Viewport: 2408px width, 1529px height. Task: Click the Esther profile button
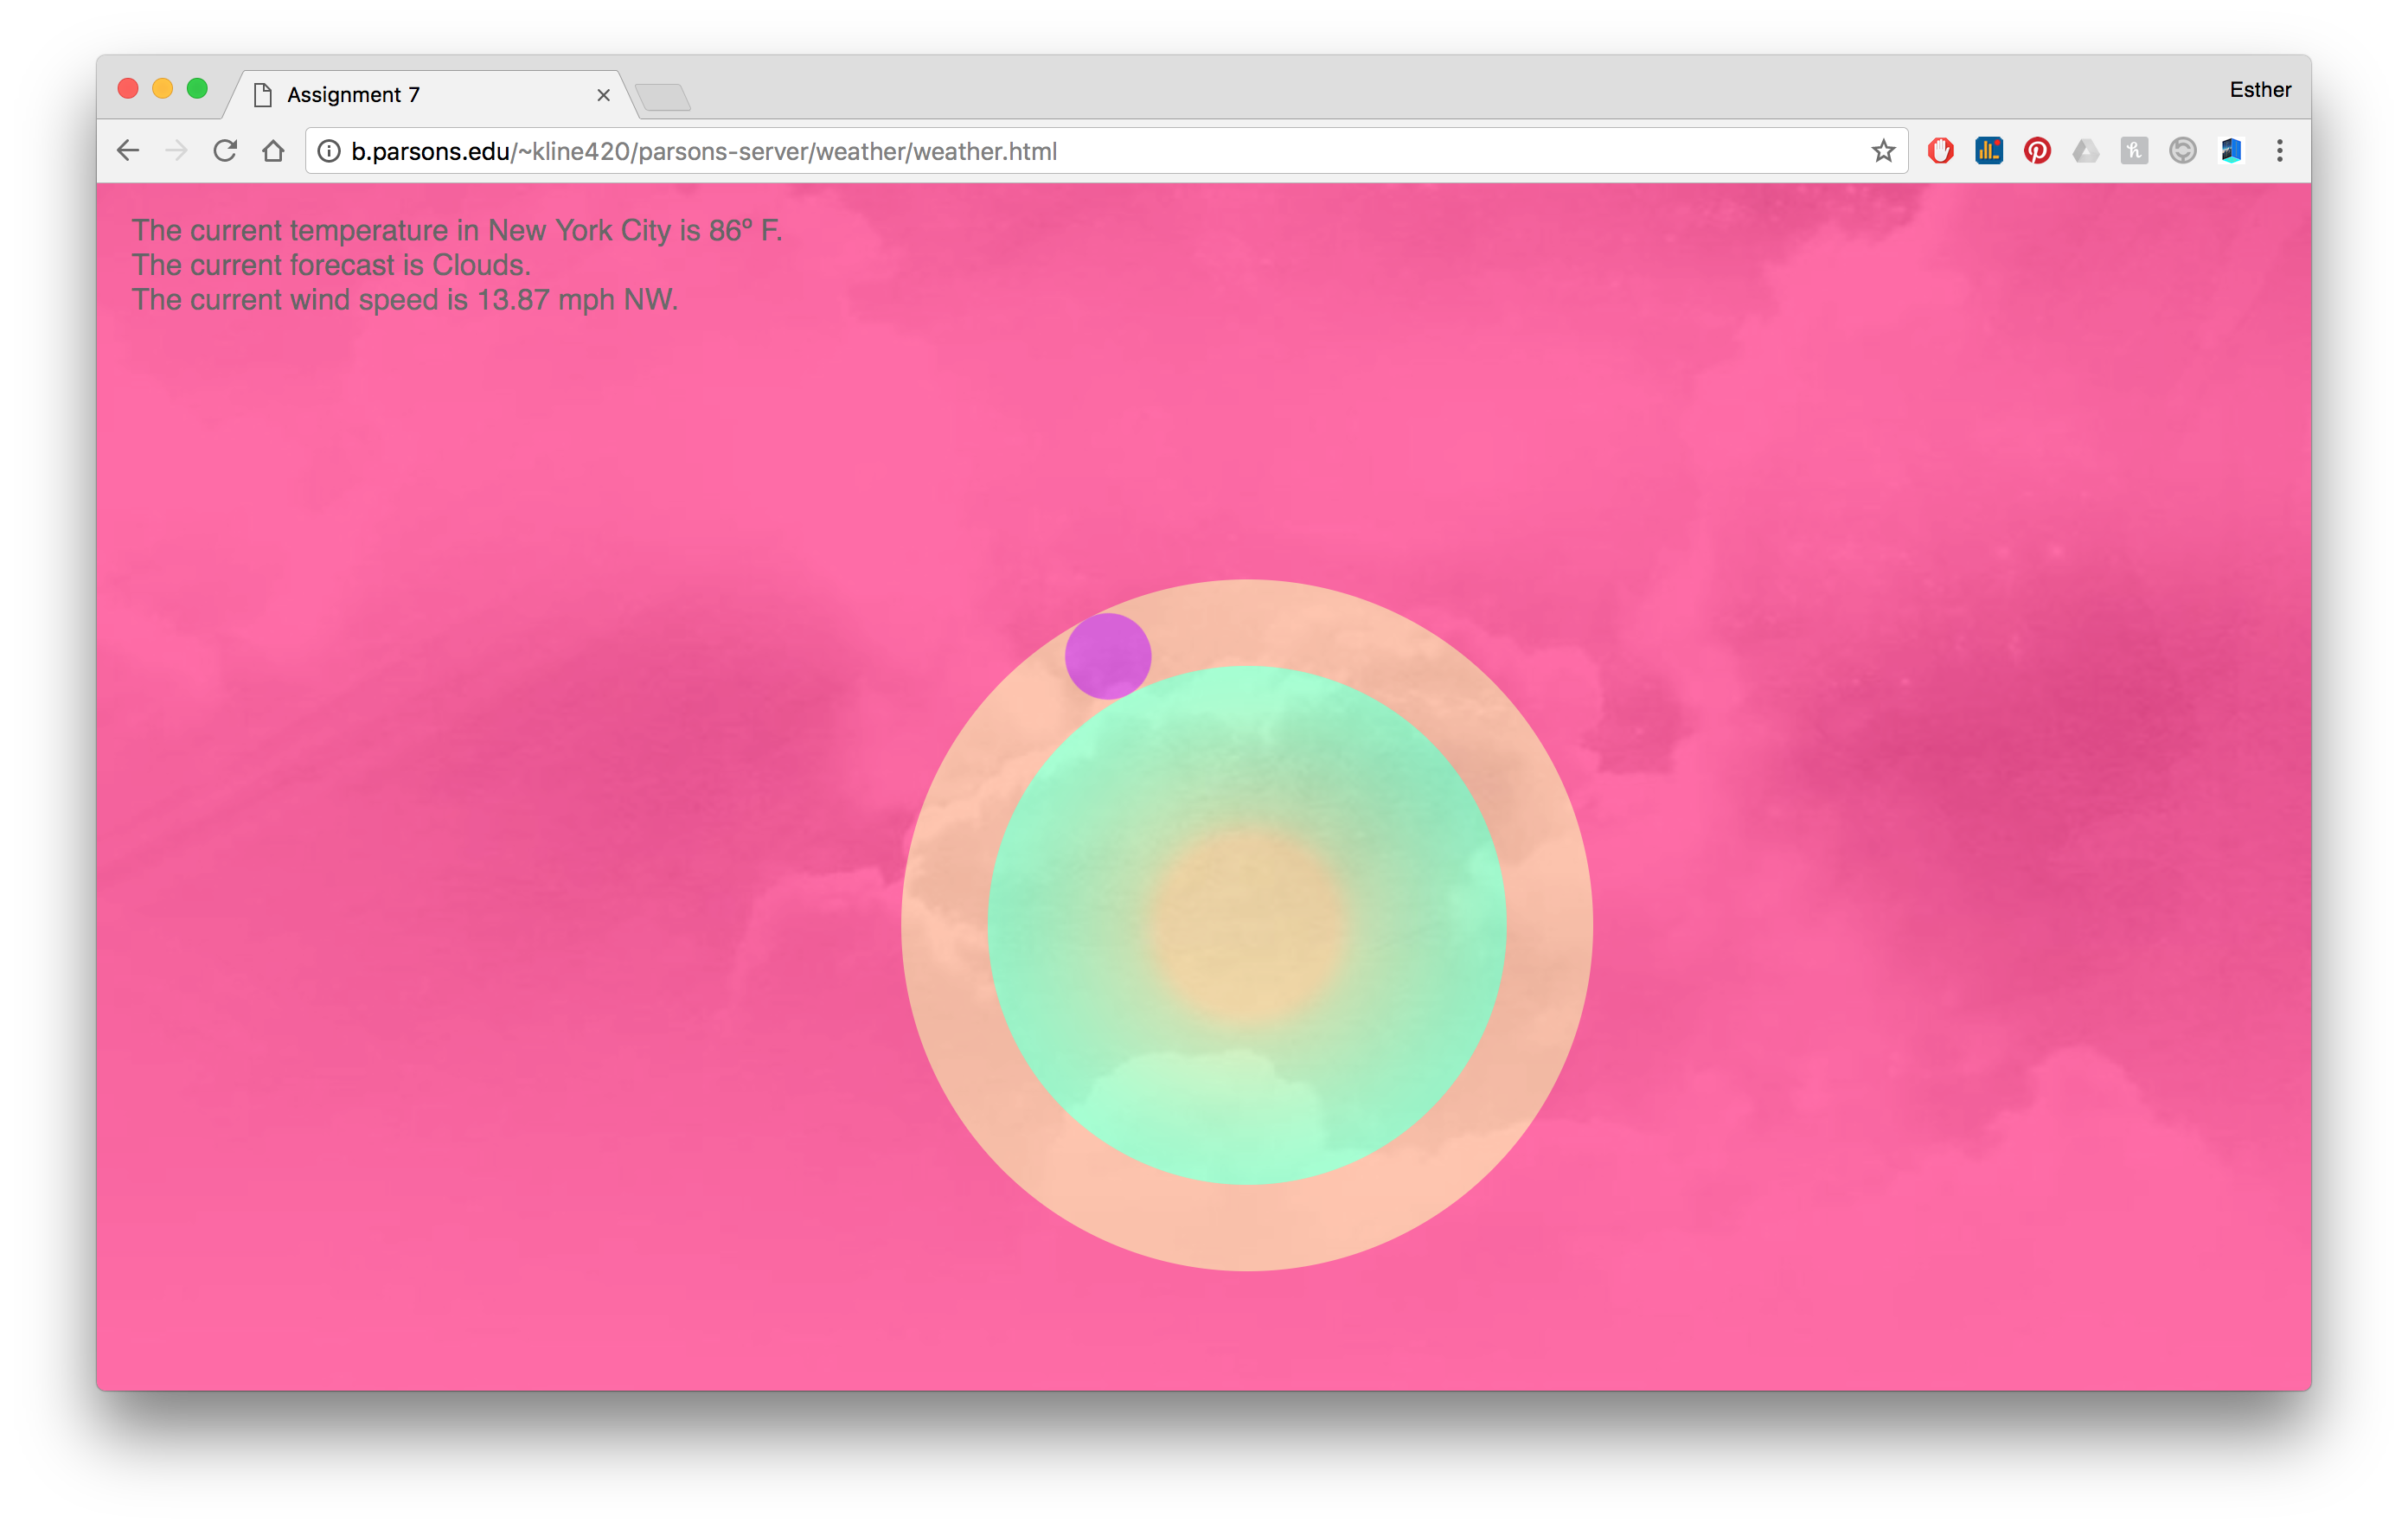coord(2259,90)
